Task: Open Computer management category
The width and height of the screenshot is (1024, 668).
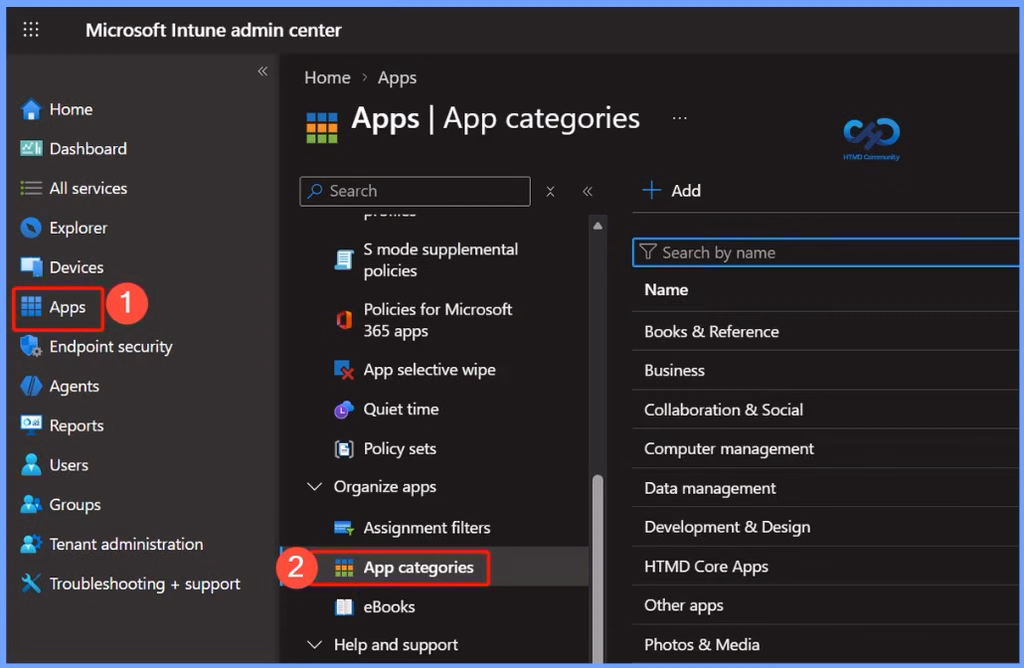Action: [x=825, y=449]
